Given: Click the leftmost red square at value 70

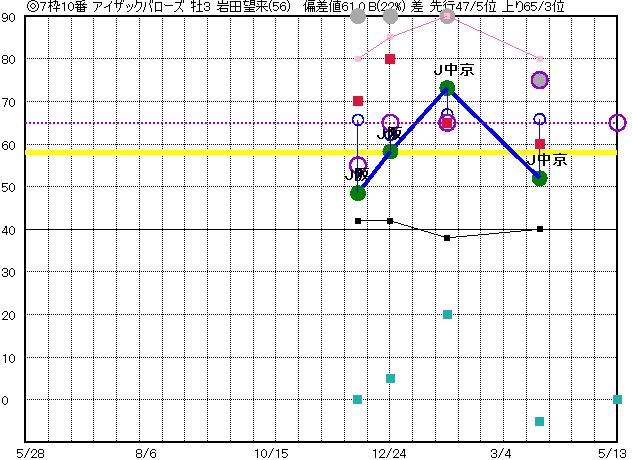Looking at the screenshot, I should click(358, 101).
